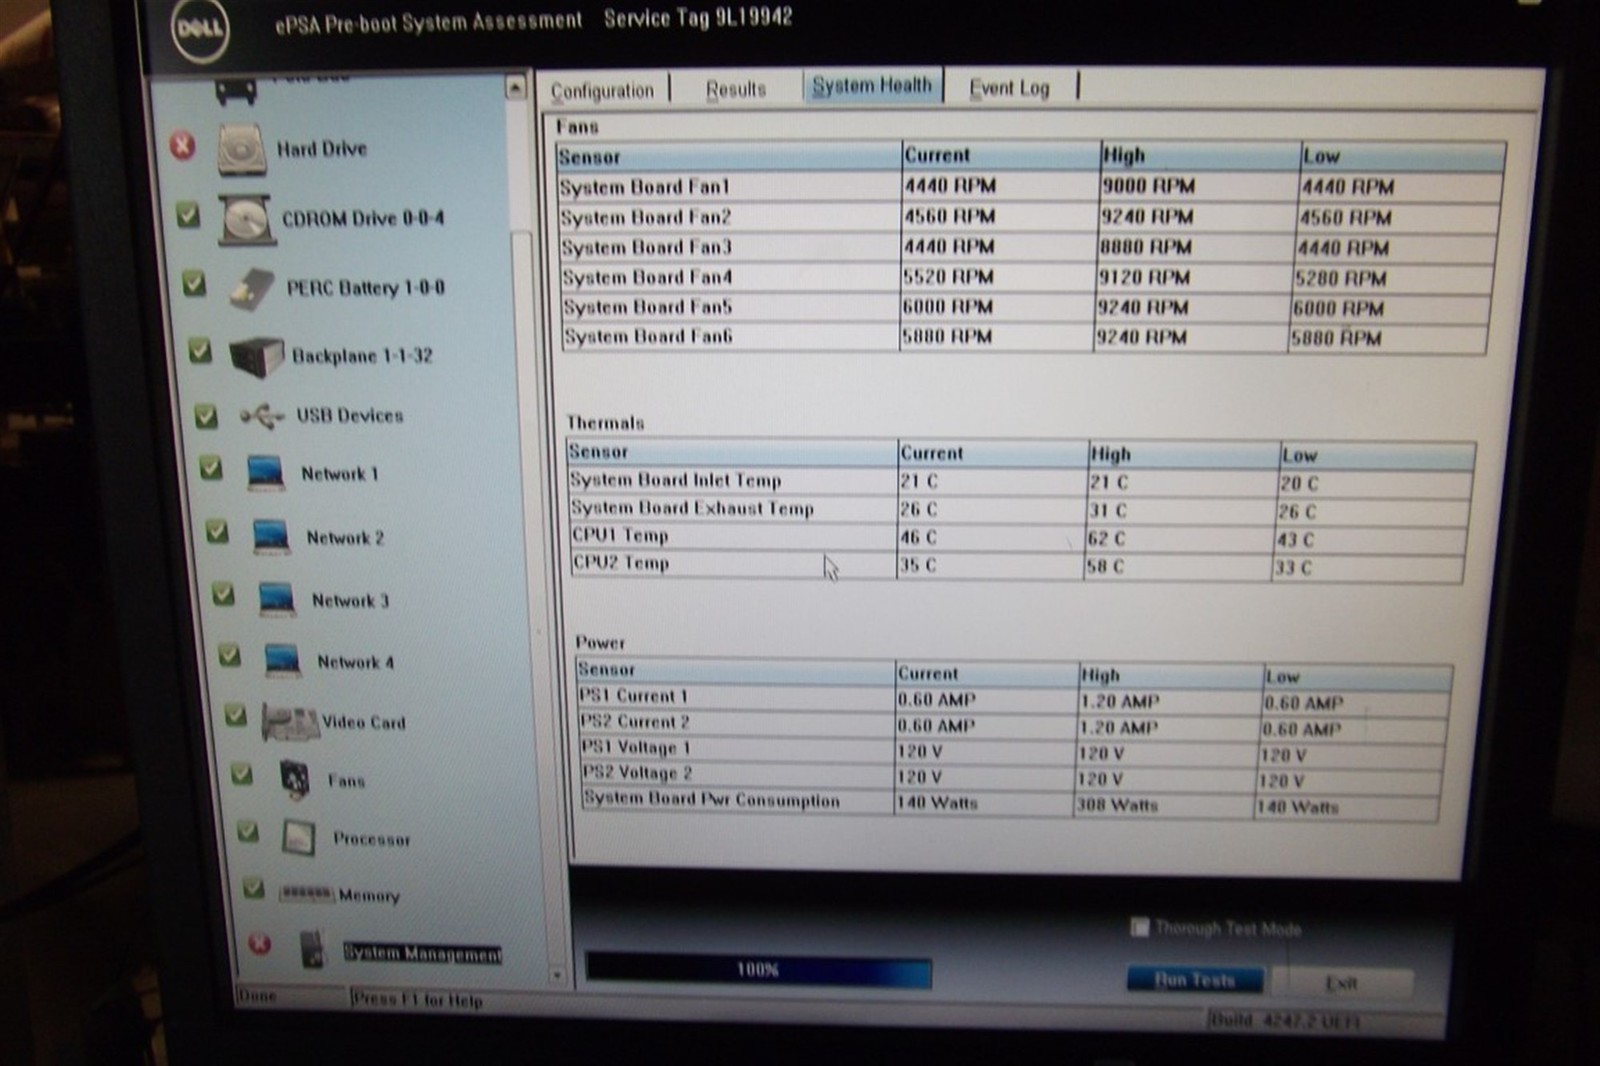Select the CDROM Drive 0-0-4 disc icon
The height and width of the screenshot is (1066, 1600).
(246, 219)
